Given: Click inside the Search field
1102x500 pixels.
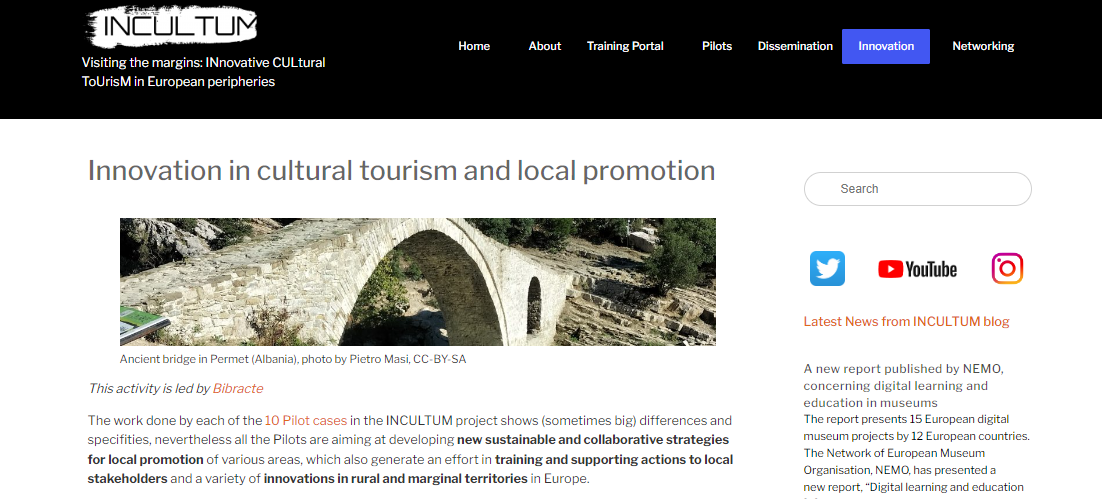Looking at the screenshot, I should (917, 188).
